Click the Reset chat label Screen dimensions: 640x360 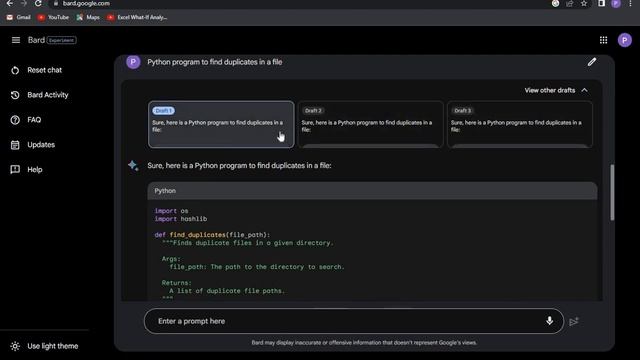point(44,70)
